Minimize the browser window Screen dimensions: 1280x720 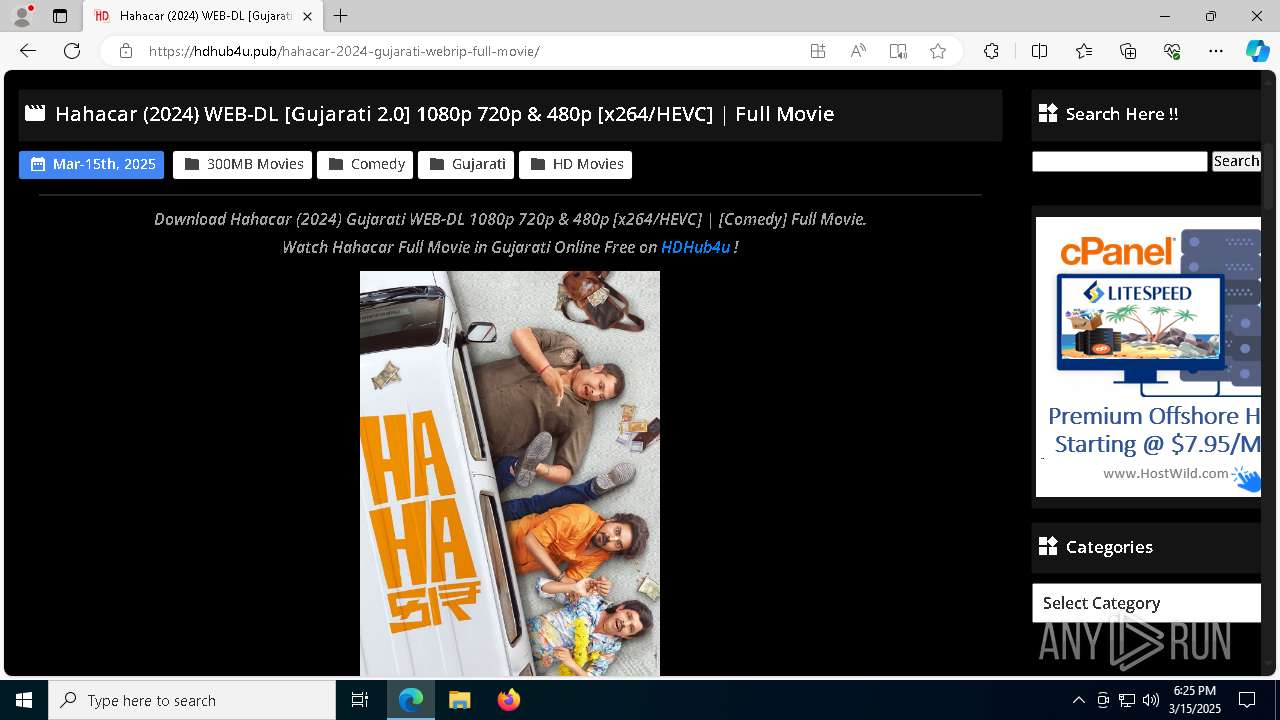click(x=1165, y=16)
